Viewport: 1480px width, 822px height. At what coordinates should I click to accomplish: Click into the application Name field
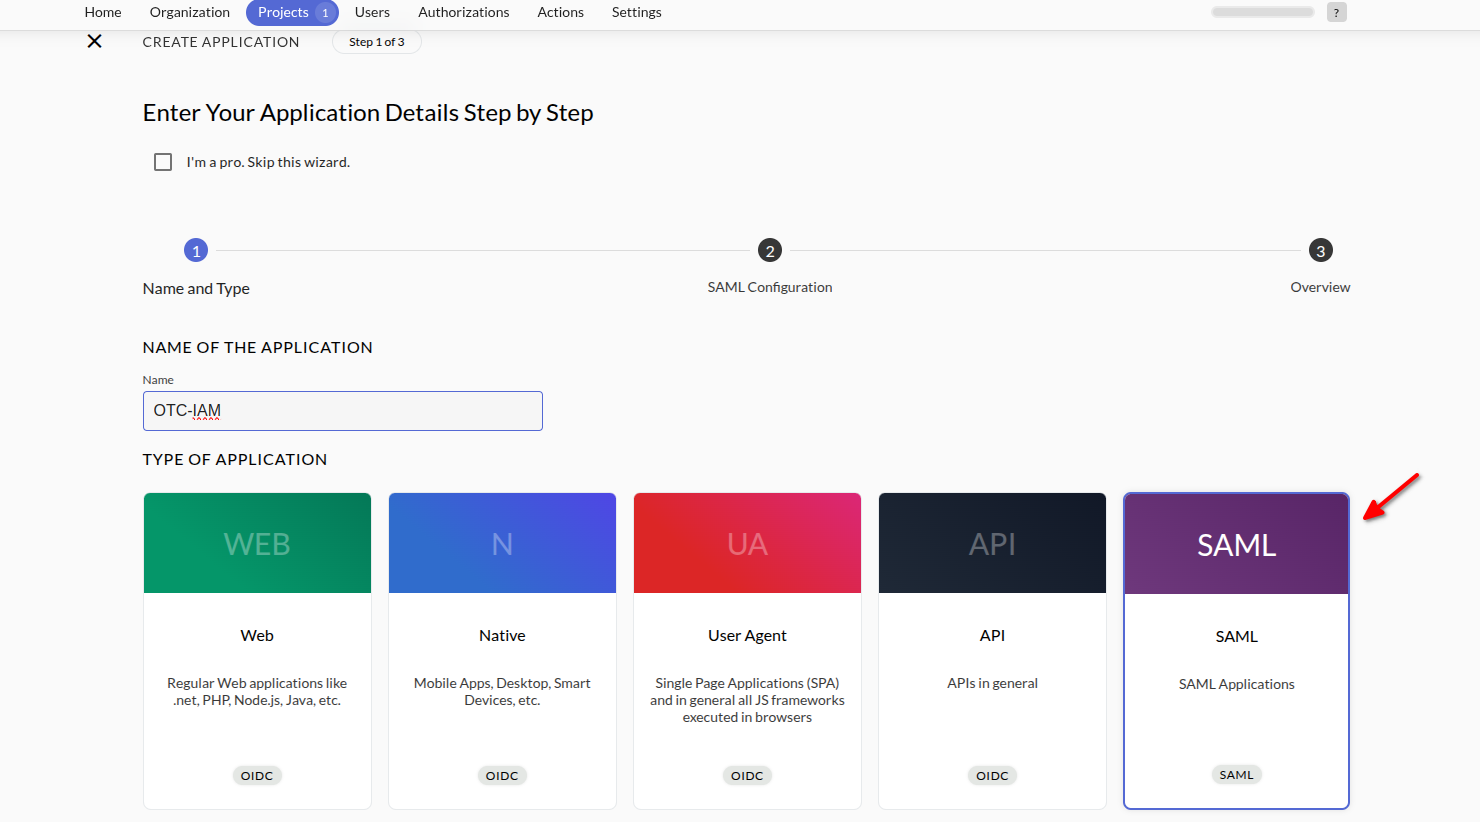[342, 411]
